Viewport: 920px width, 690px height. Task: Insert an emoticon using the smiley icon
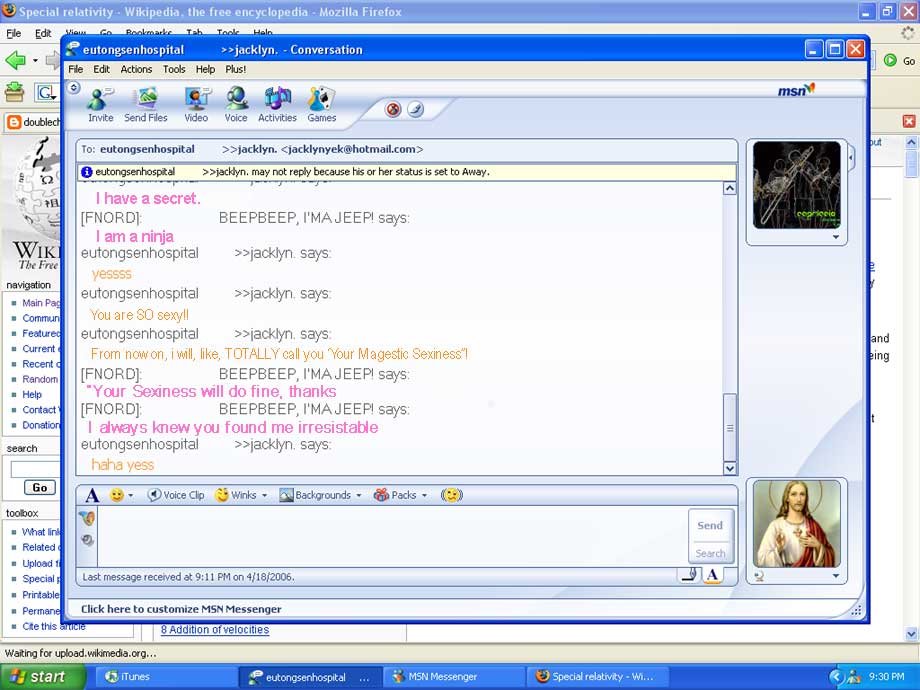tap(117, 495)
